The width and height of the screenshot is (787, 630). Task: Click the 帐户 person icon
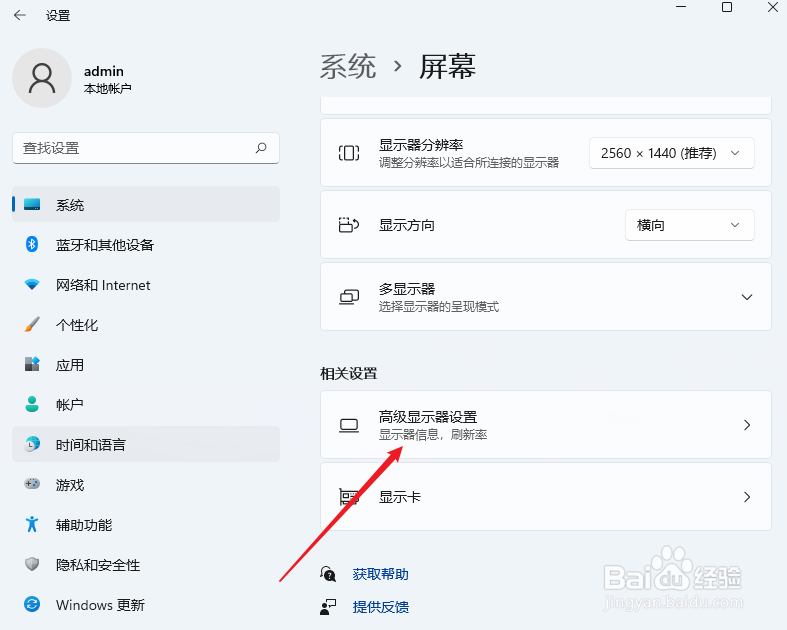click(x=32, y=404)
